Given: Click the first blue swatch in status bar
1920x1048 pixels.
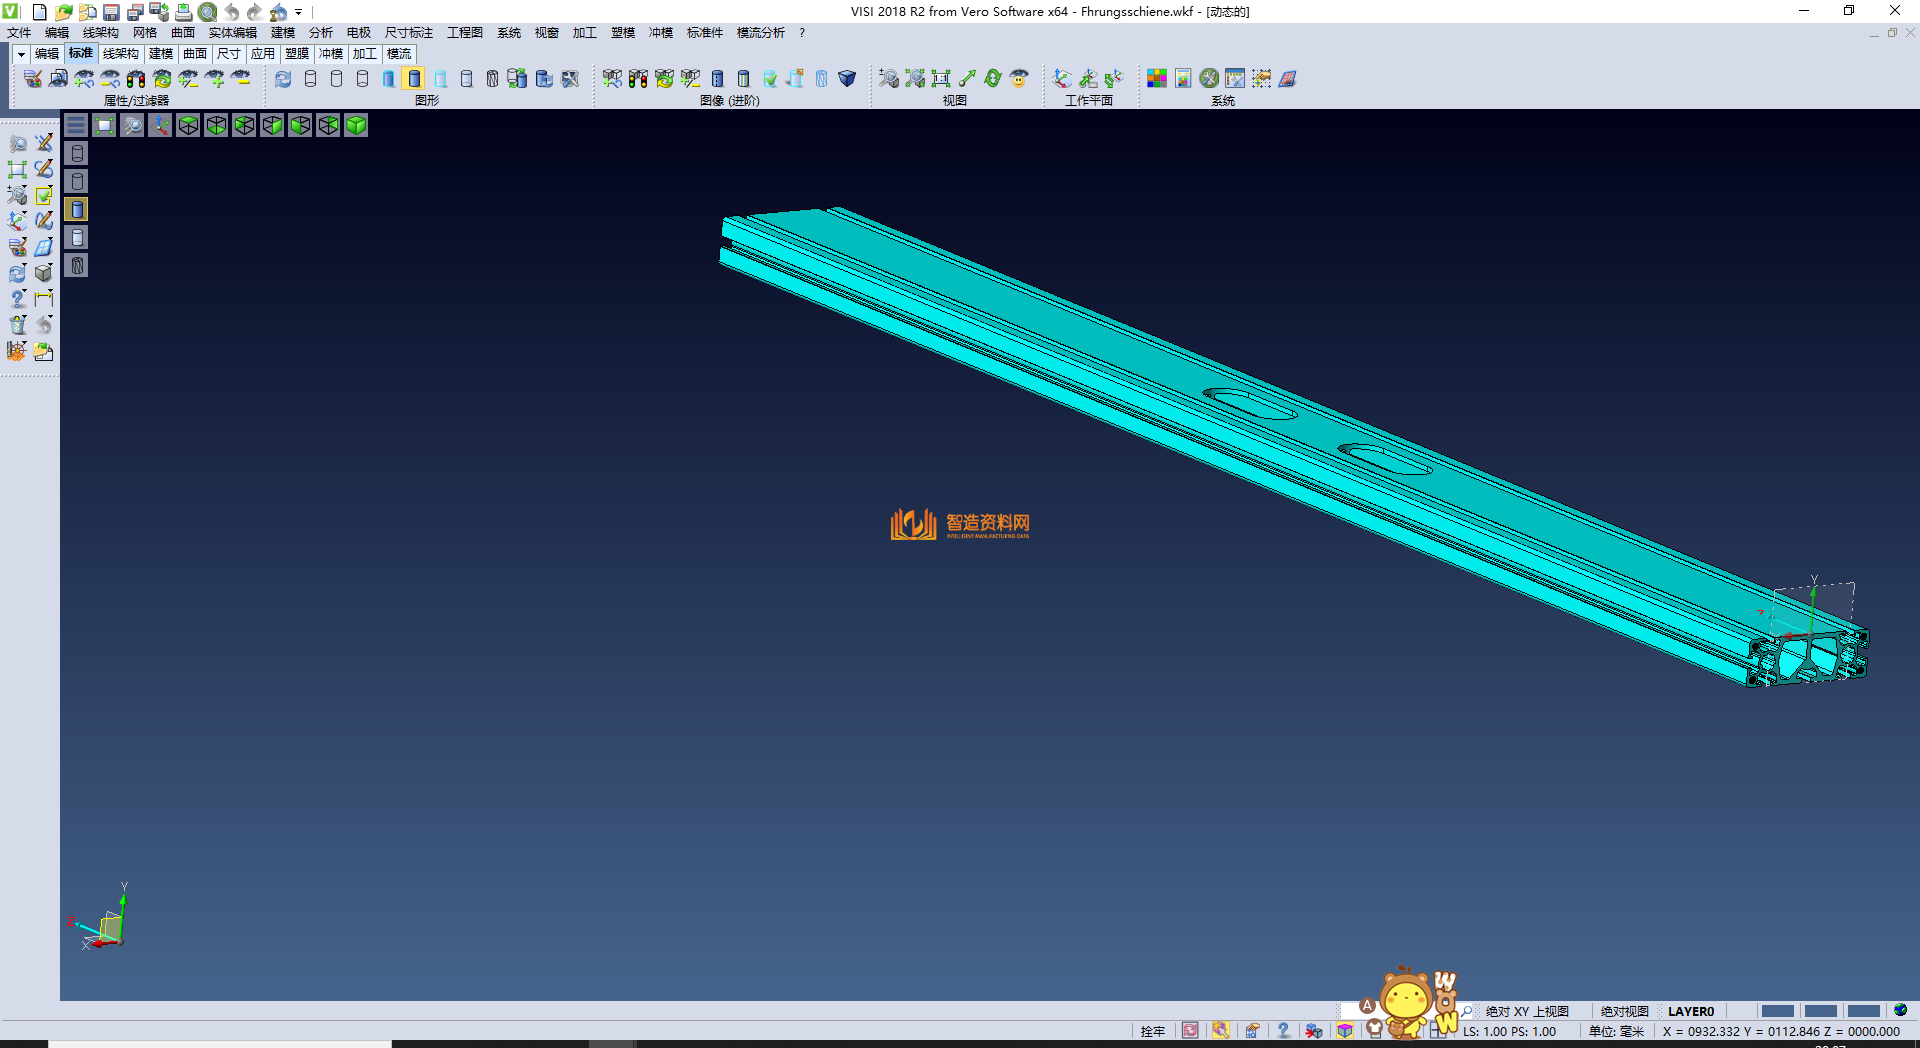Looking at the screenshot, I should [x=1777, y=1011].
